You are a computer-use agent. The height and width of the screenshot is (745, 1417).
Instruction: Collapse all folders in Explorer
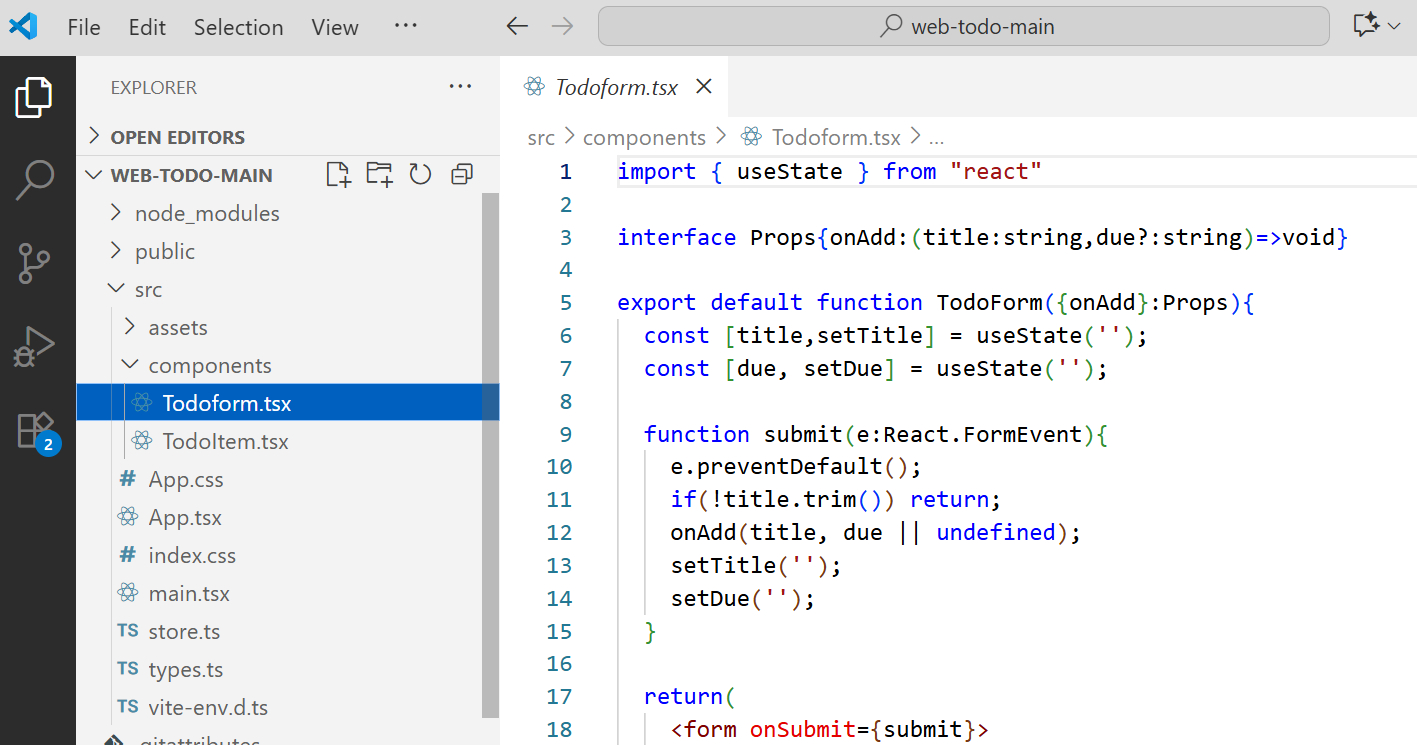tap(461, 175)
